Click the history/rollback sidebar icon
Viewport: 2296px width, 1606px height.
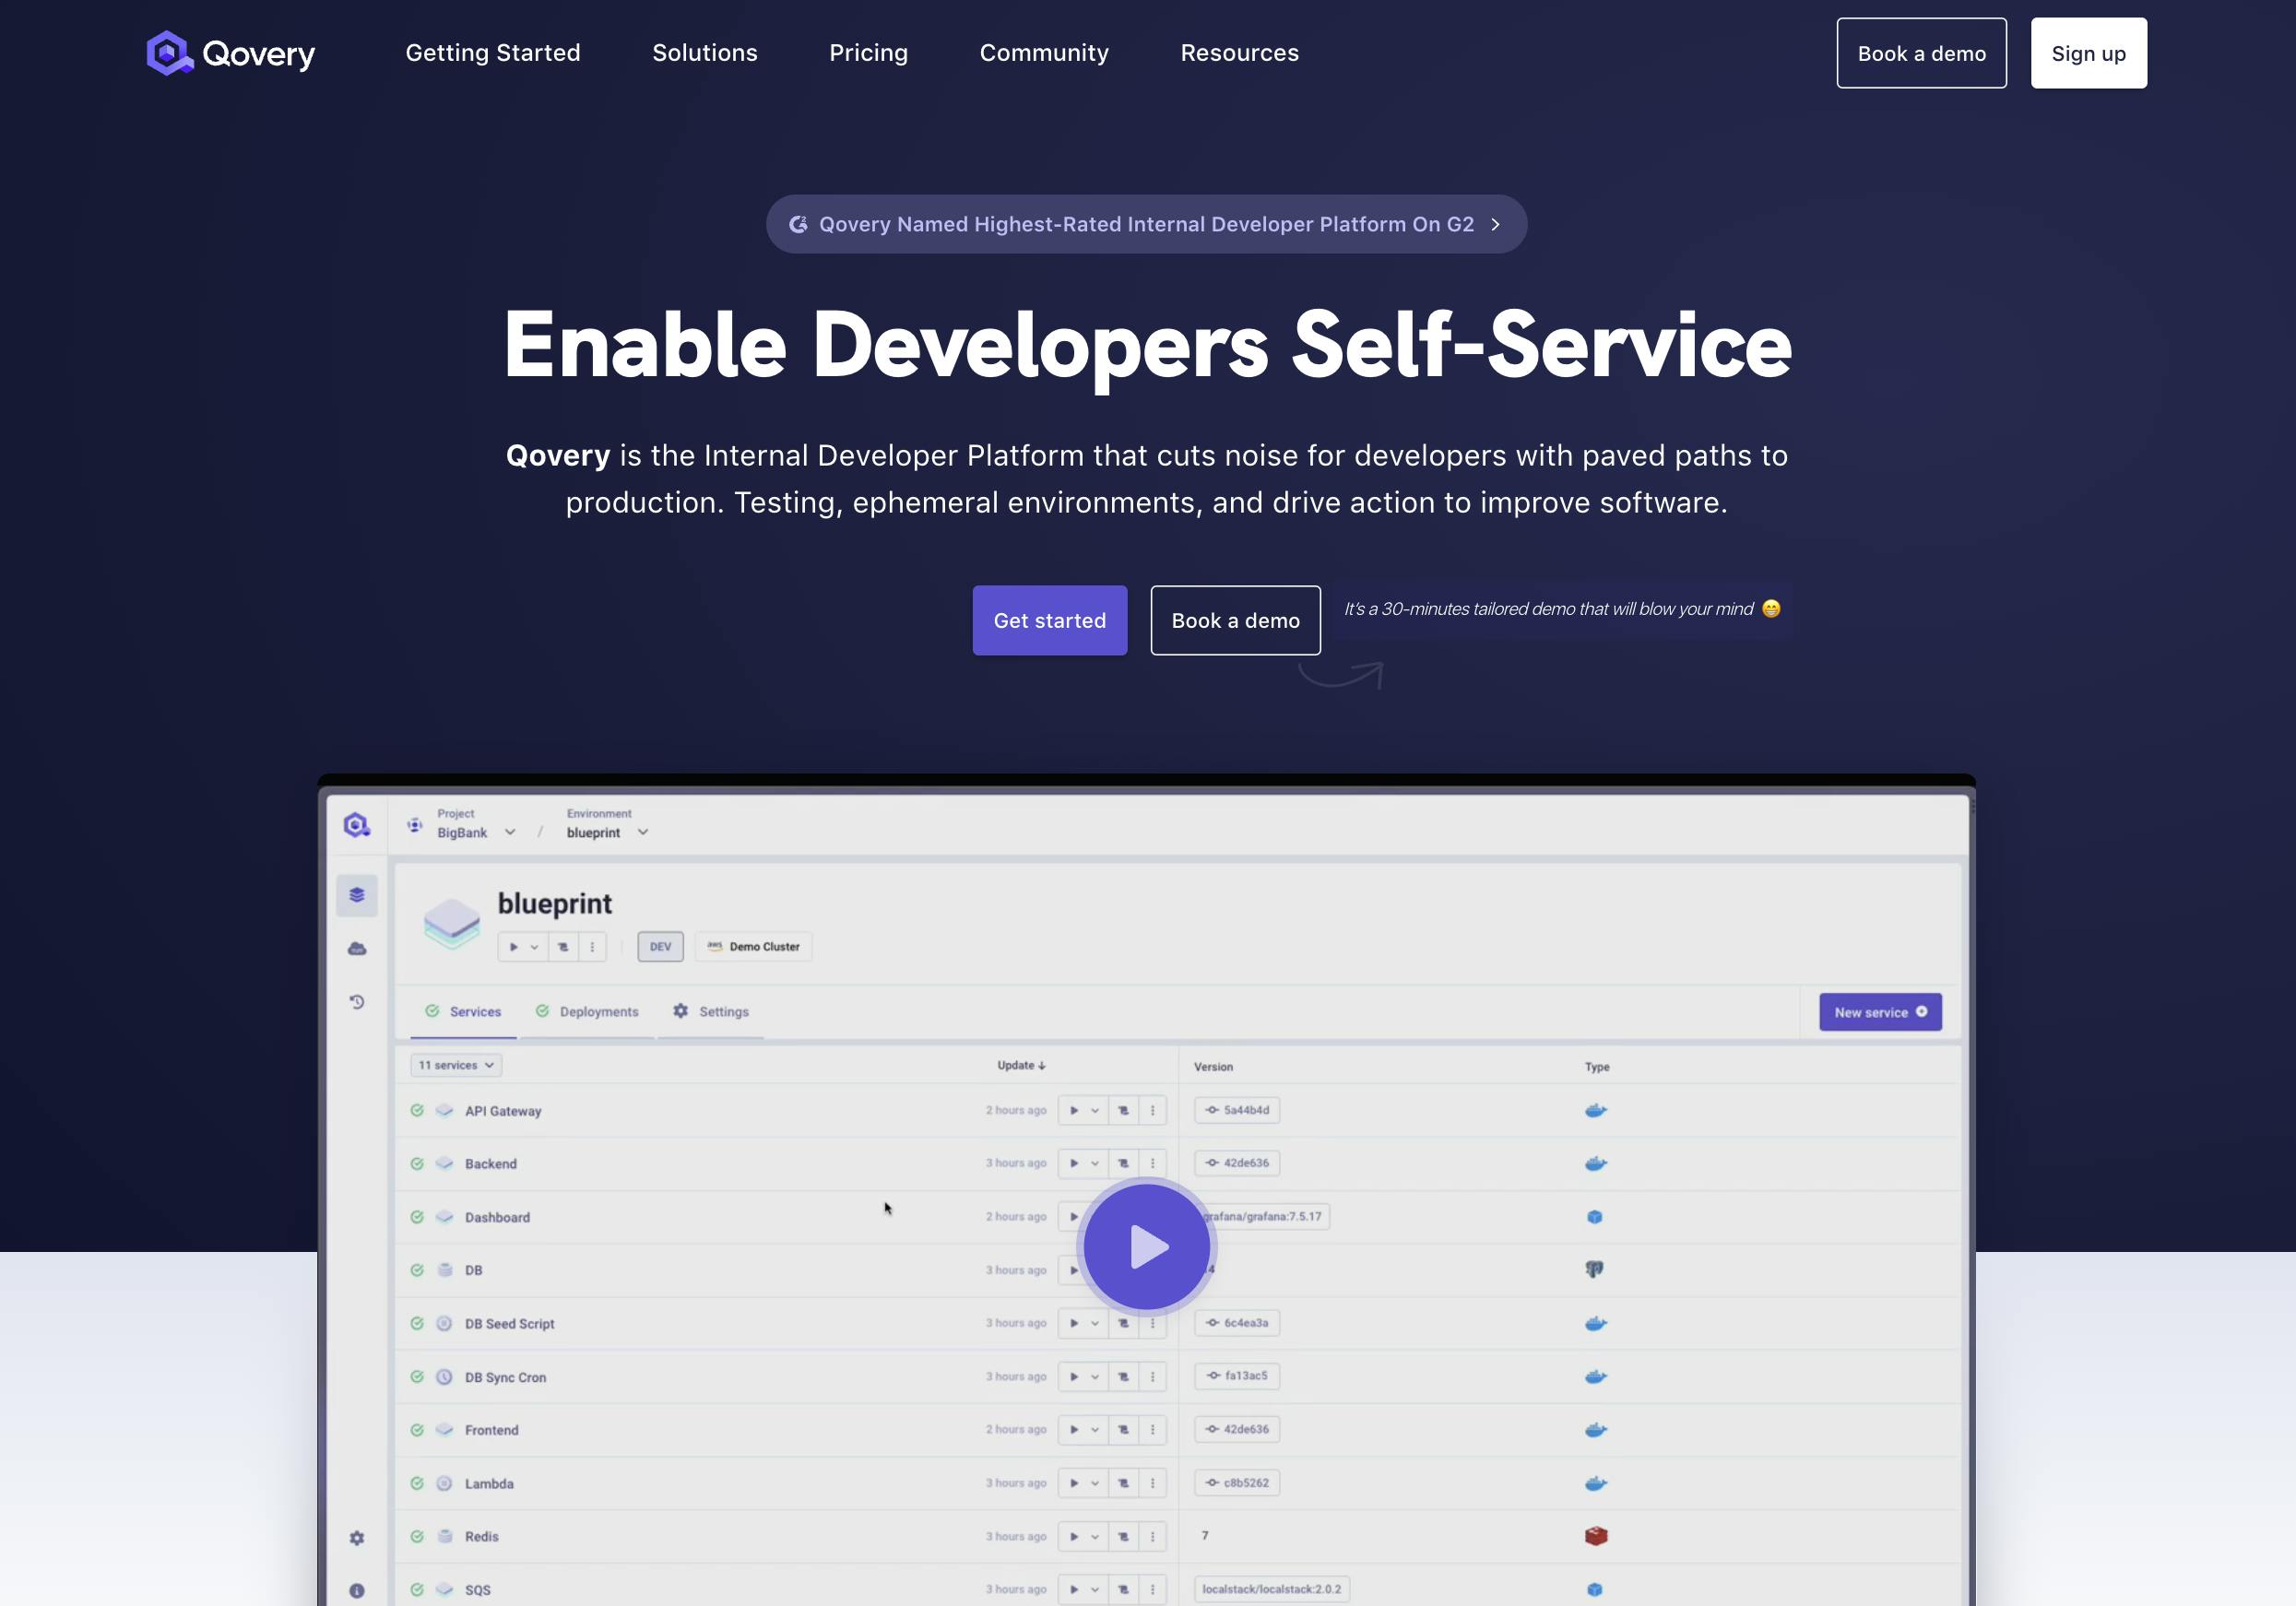point(356,1001)
